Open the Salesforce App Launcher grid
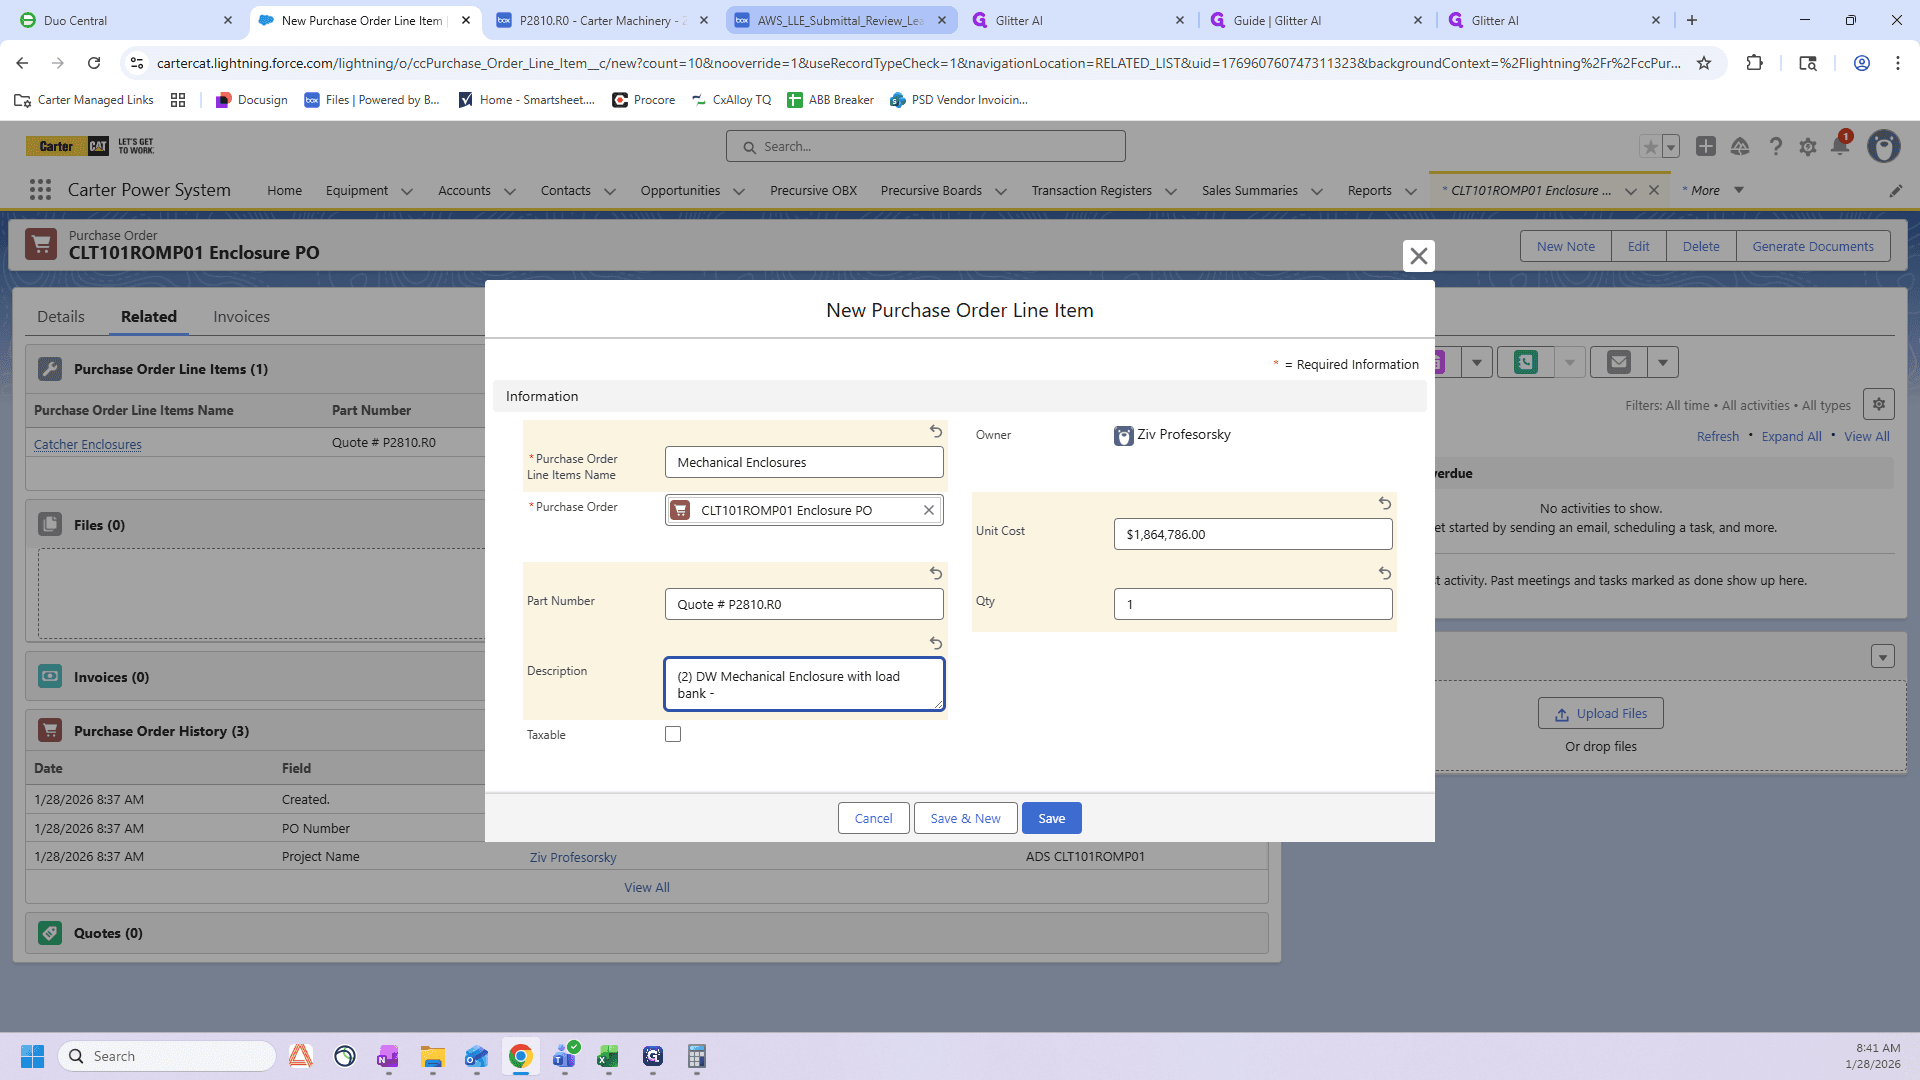Screen dimensions: 1920x1080 tap(40, 190)
